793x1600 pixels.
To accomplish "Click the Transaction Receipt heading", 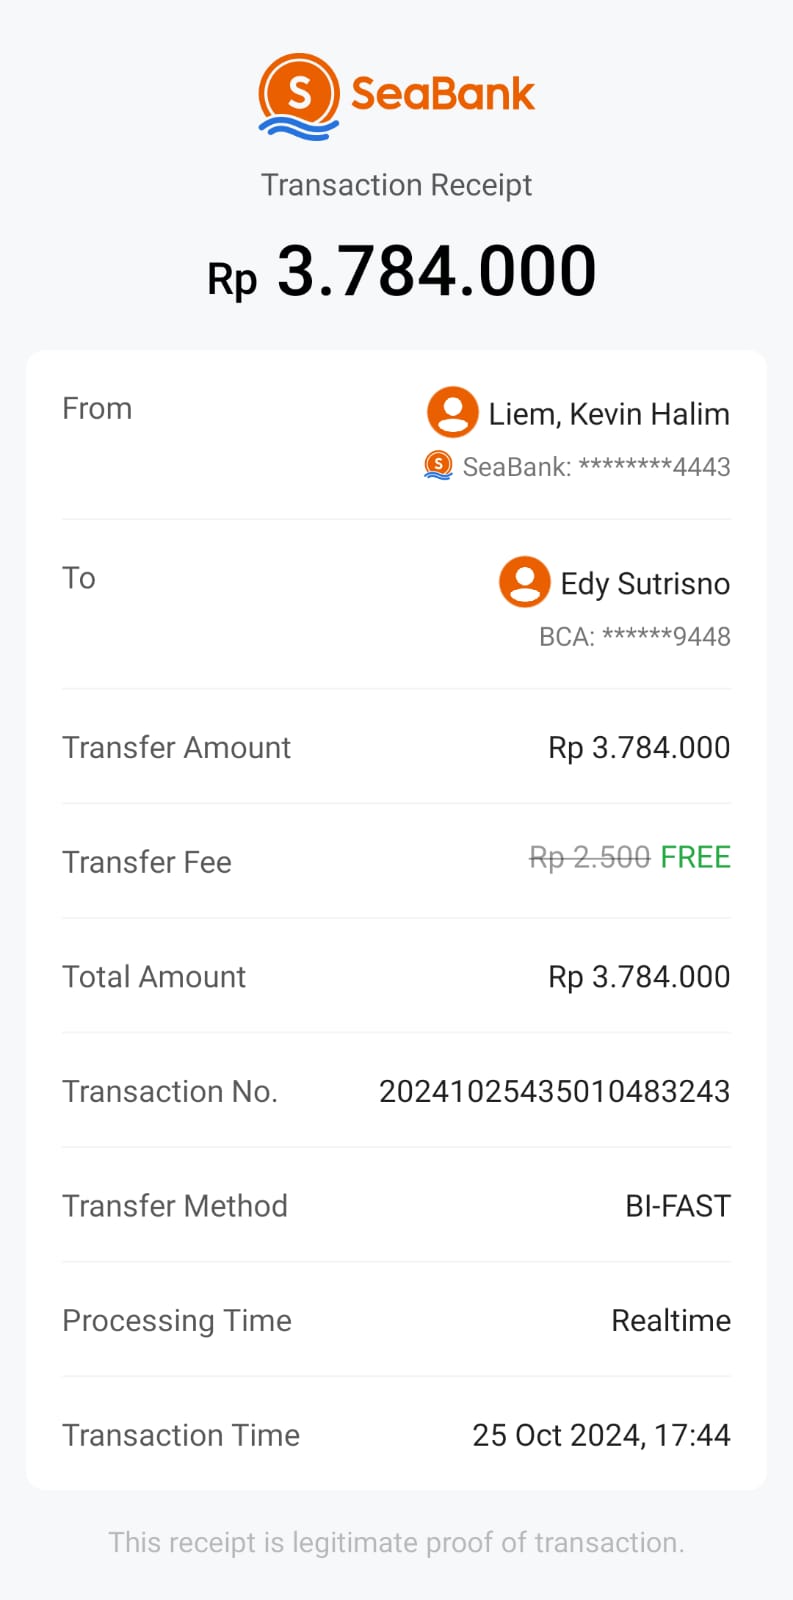I will click(396, 185).
